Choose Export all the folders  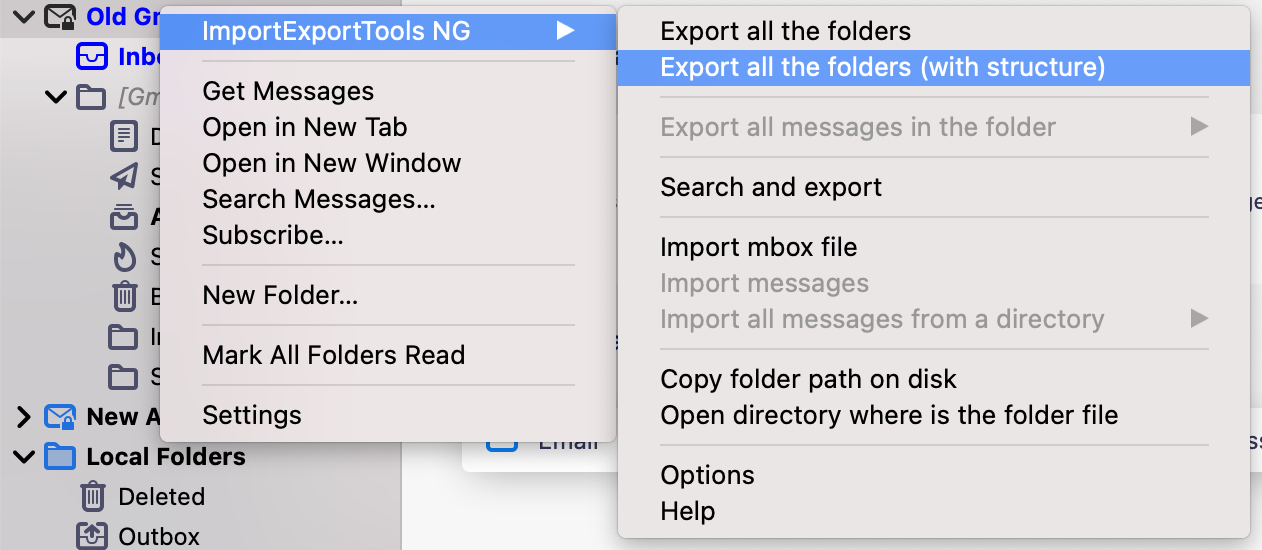click(x=786, y=31)
